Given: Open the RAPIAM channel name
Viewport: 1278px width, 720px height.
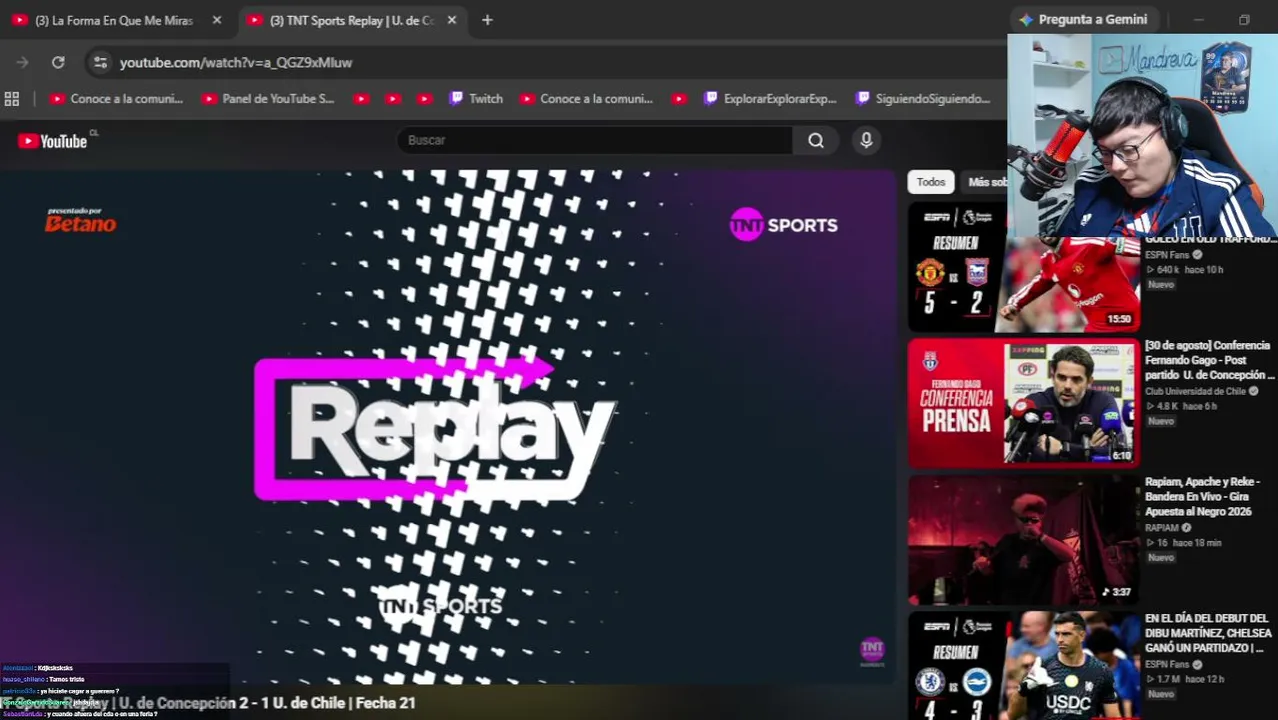Looking at the screenshot, I should [1162, 528].
